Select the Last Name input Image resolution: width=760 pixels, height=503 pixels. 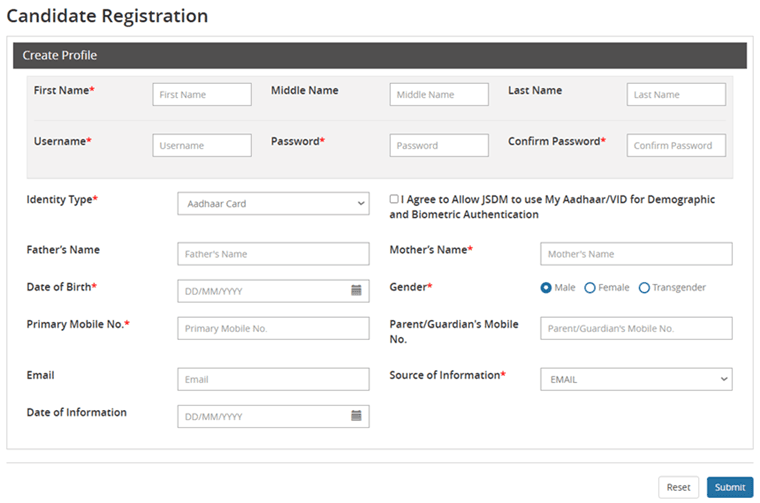[x=676, y=95]
